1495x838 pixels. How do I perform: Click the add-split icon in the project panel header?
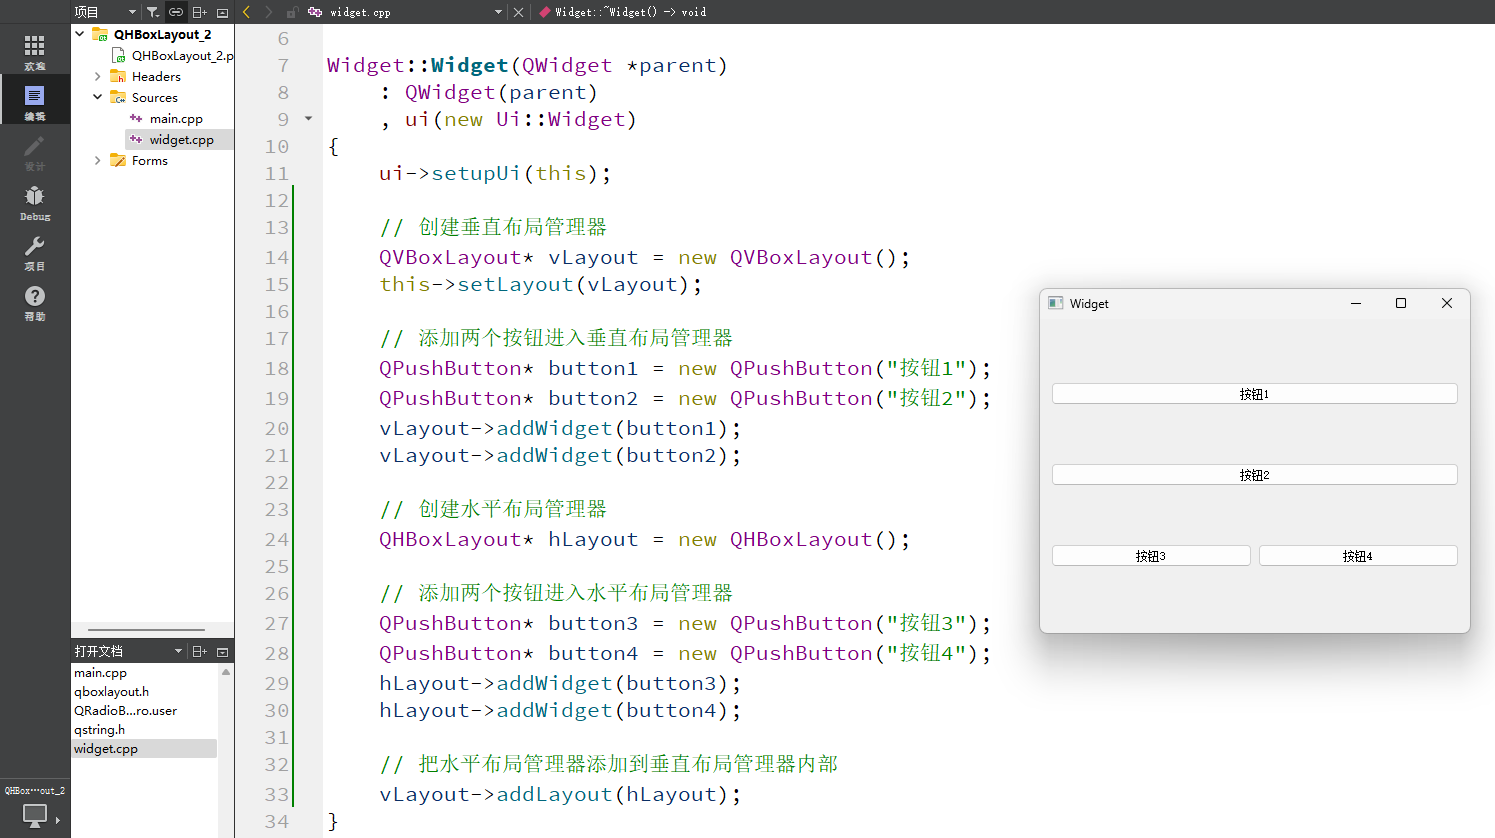click(199, 11)
